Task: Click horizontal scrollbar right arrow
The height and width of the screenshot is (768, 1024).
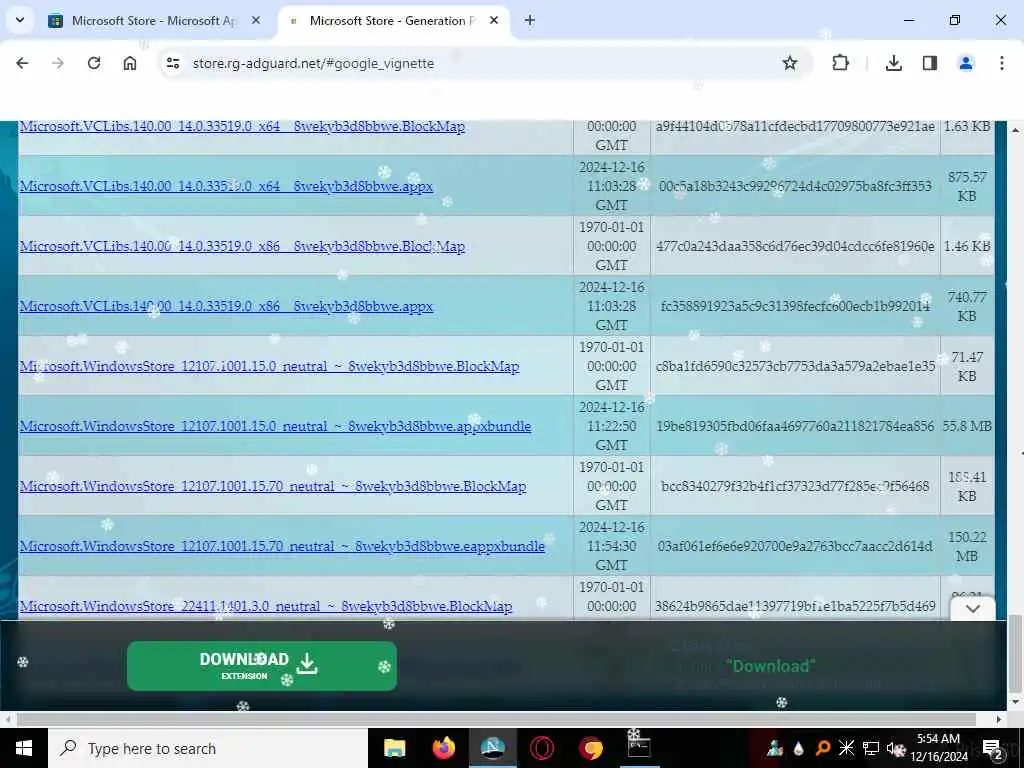Action: 999,719
